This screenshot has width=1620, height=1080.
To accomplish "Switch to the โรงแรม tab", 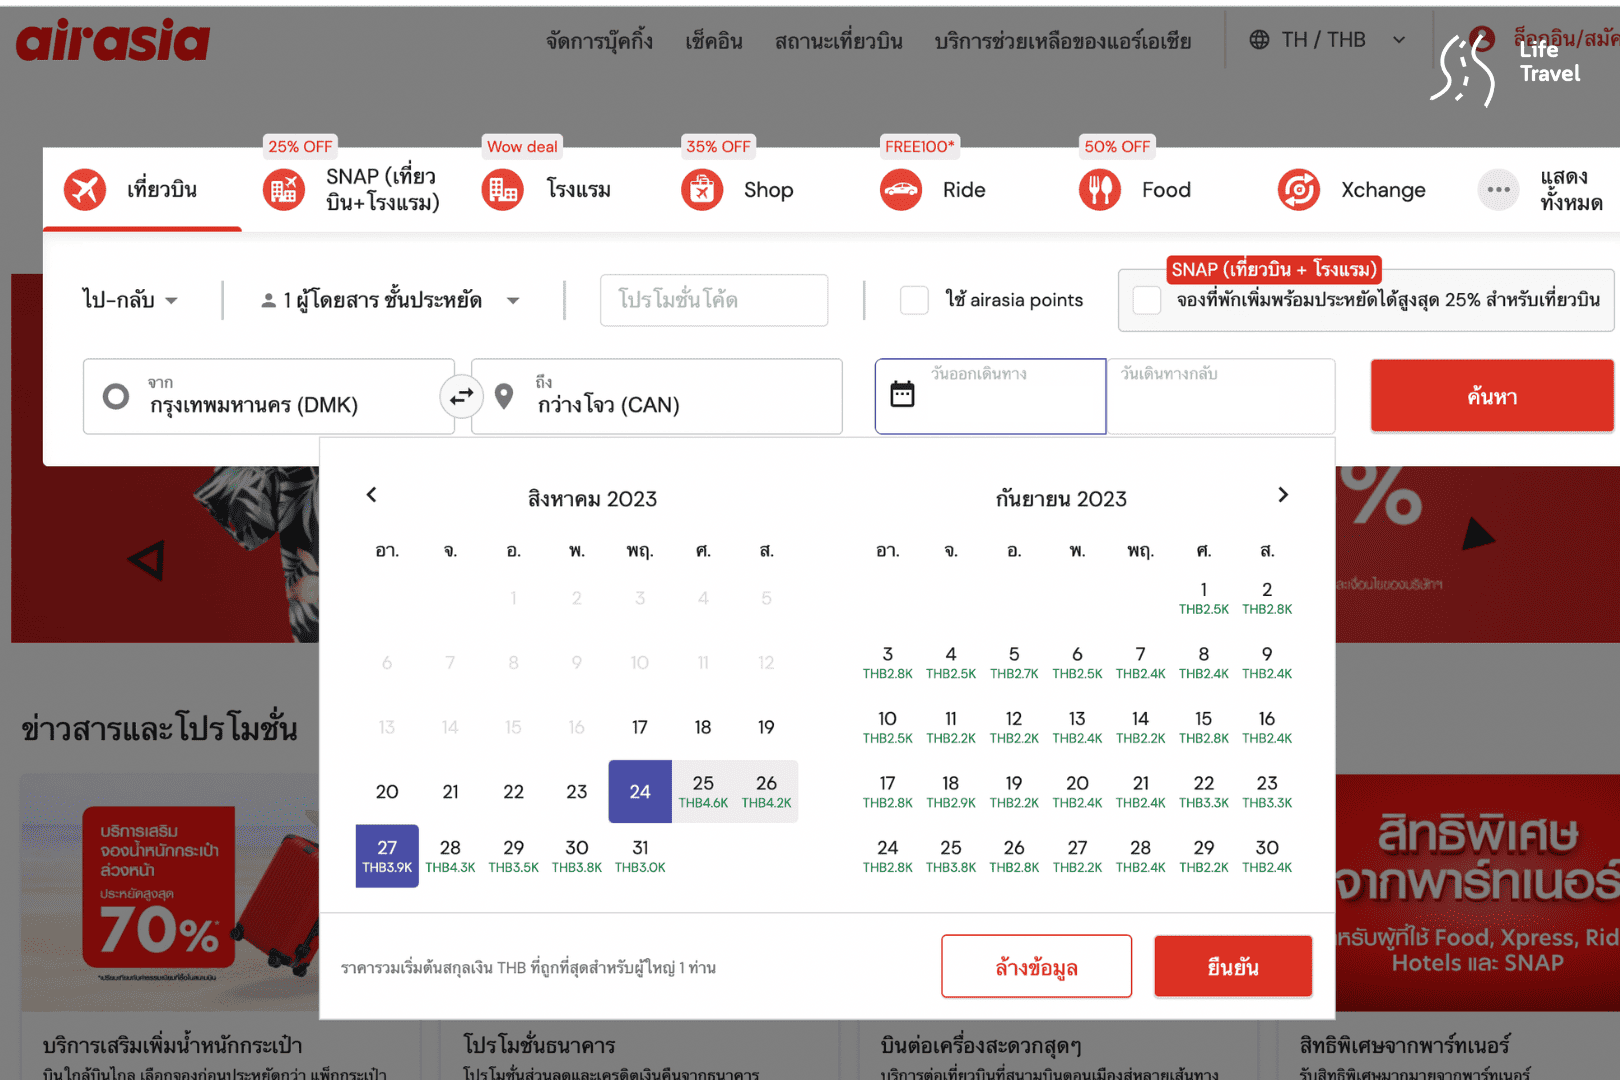I will (x=547, y=190).
